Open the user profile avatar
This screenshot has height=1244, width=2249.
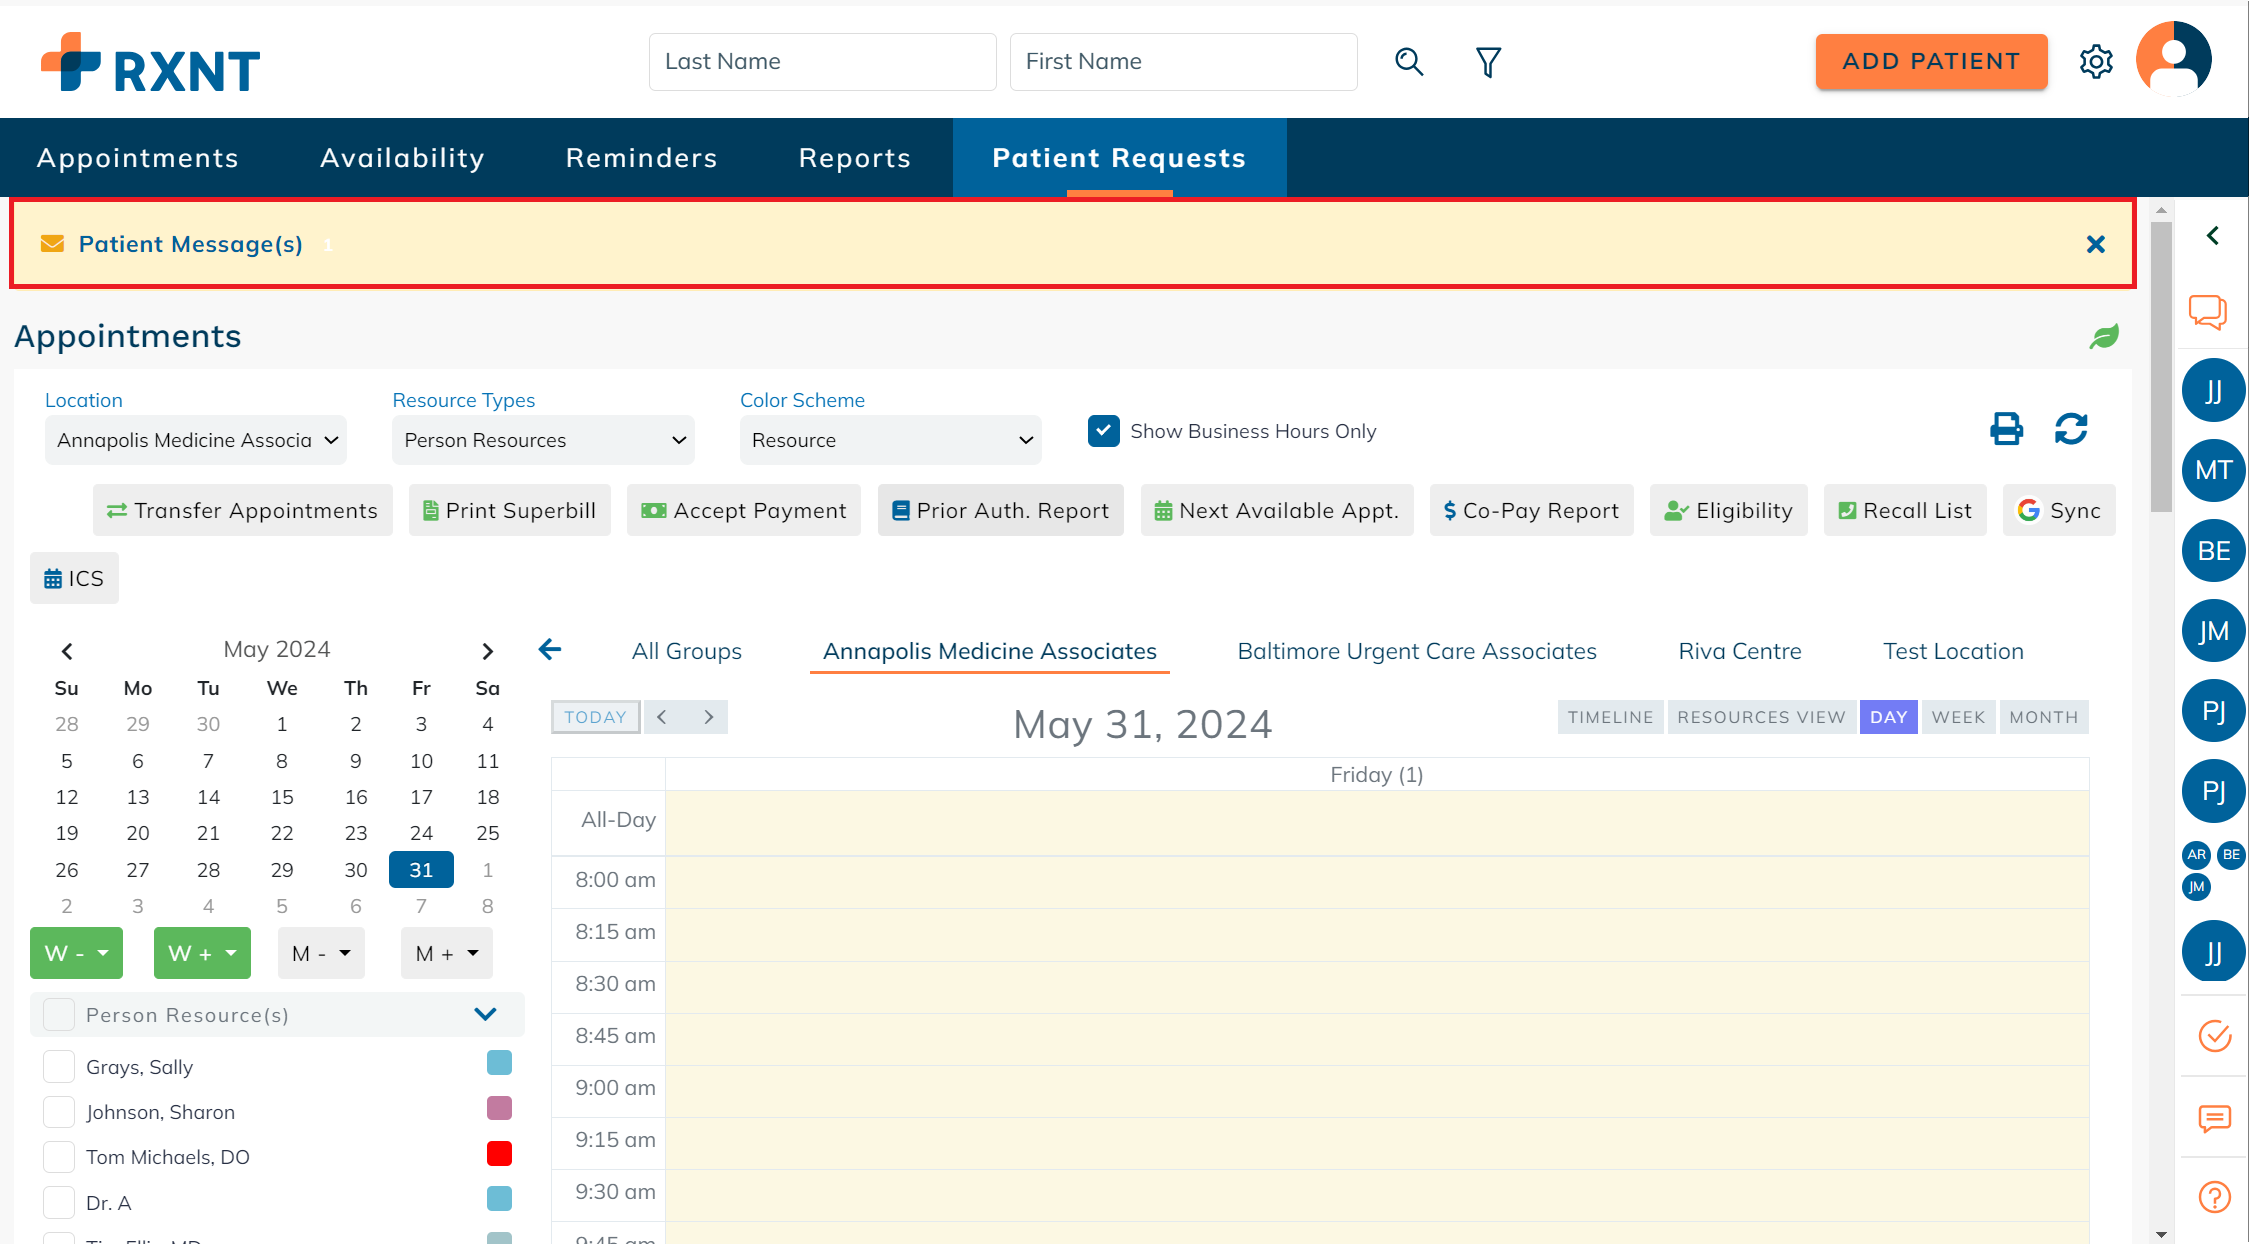2173,59
